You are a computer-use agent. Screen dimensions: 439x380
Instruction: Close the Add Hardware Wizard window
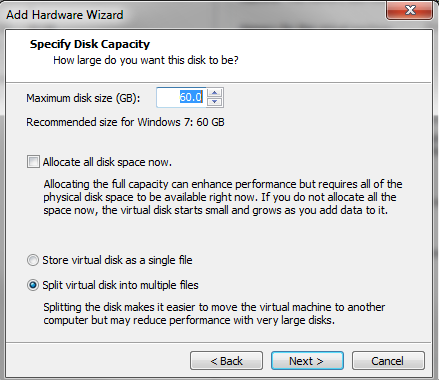pyautogui.click(x=409, y=10)
